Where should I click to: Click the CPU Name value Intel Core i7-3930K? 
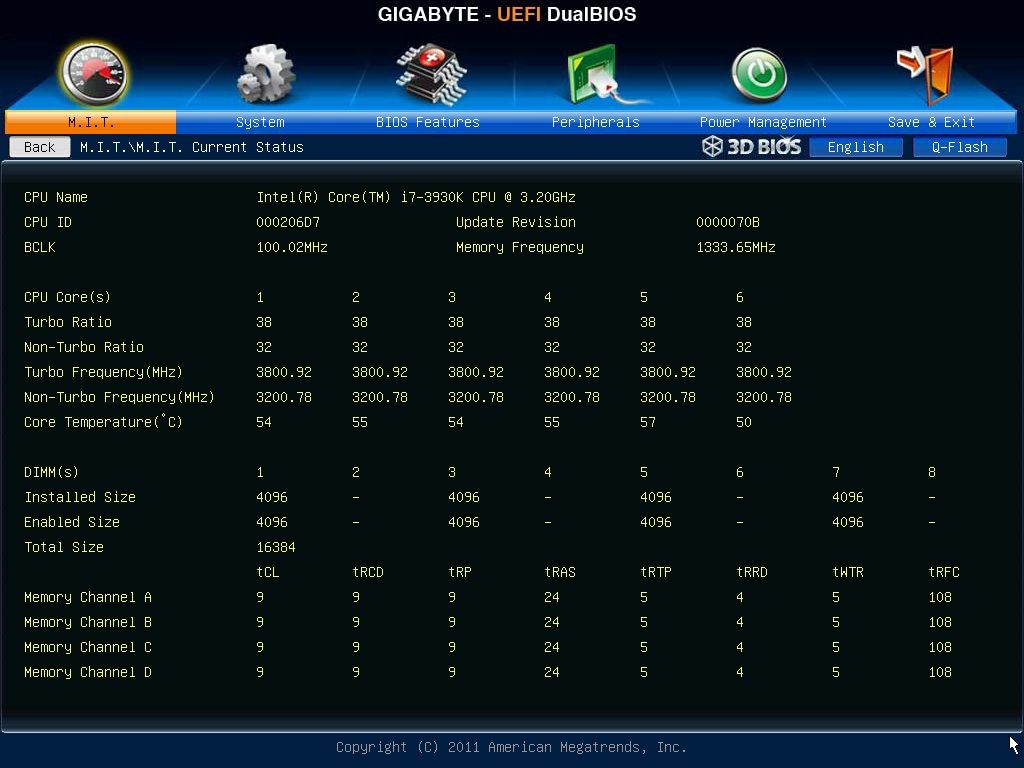point(416,197)
